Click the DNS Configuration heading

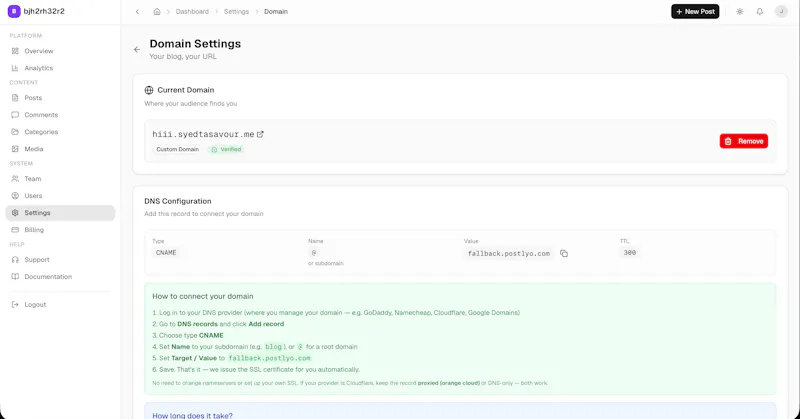coord(178,201)
